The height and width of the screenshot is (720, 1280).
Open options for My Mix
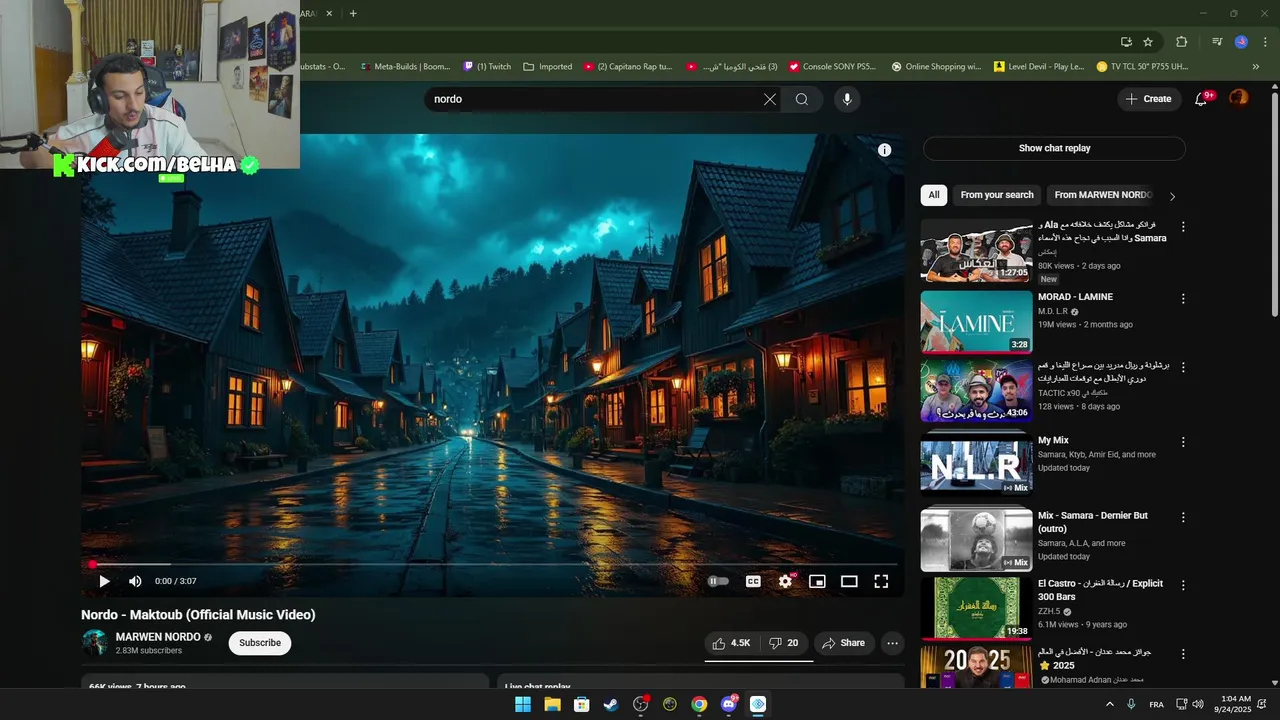pyautogui.click(x=1183, y=442)
